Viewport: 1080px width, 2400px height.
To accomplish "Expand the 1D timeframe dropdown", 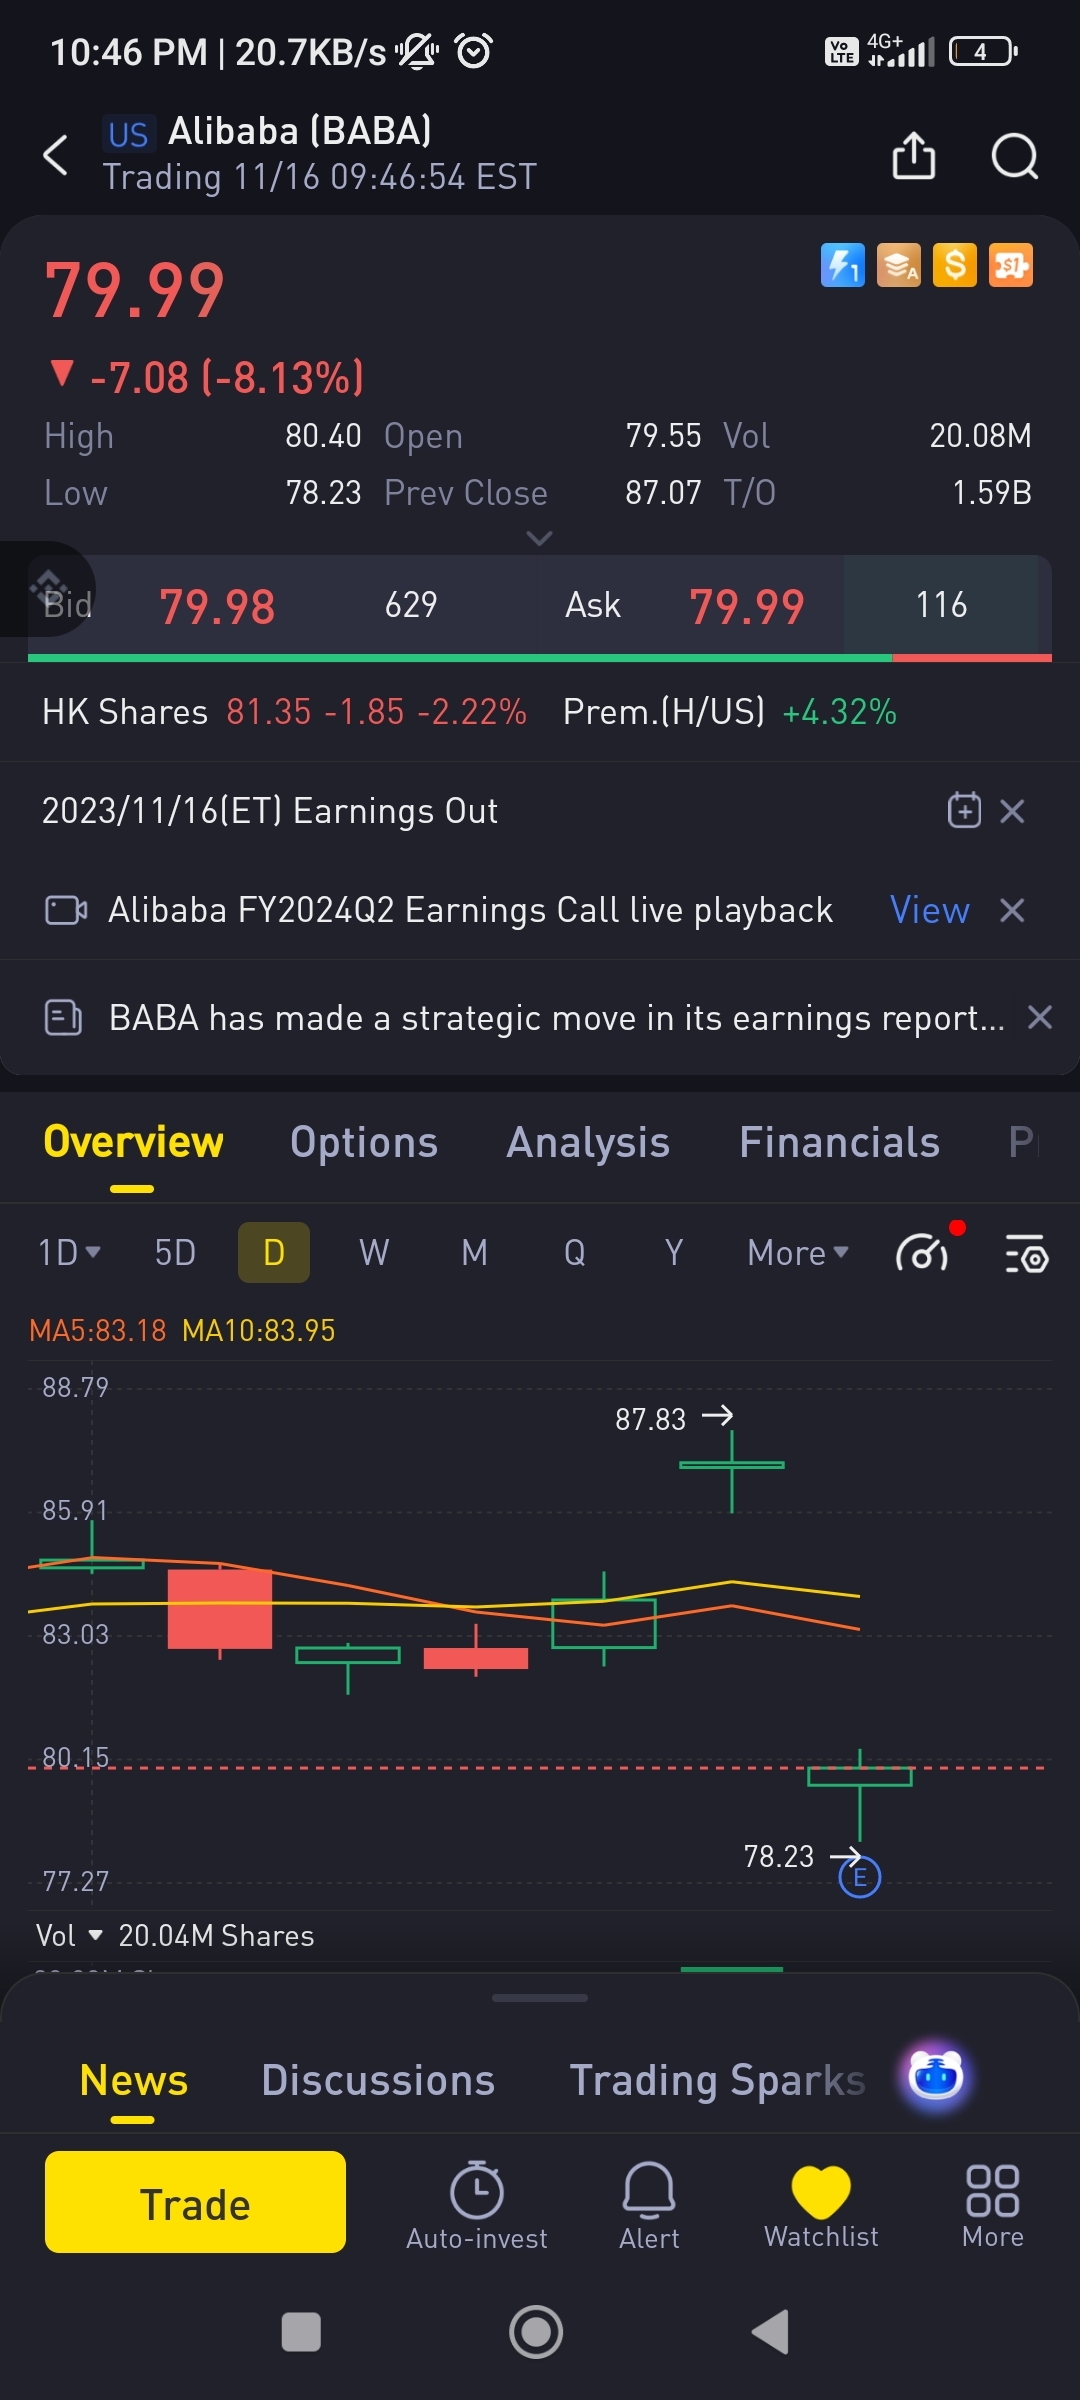I will (x=69, y=1252).
